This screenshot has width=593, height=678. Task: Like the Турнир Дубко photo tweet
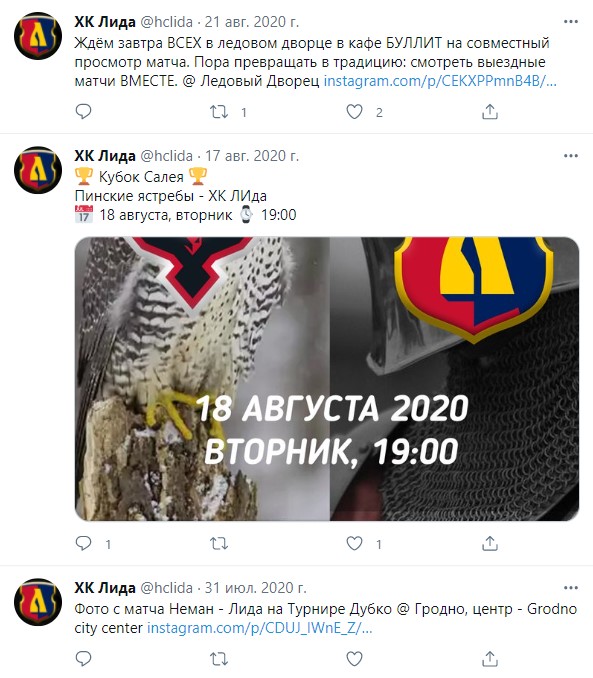pyautogui.click(x=354, y=659)
